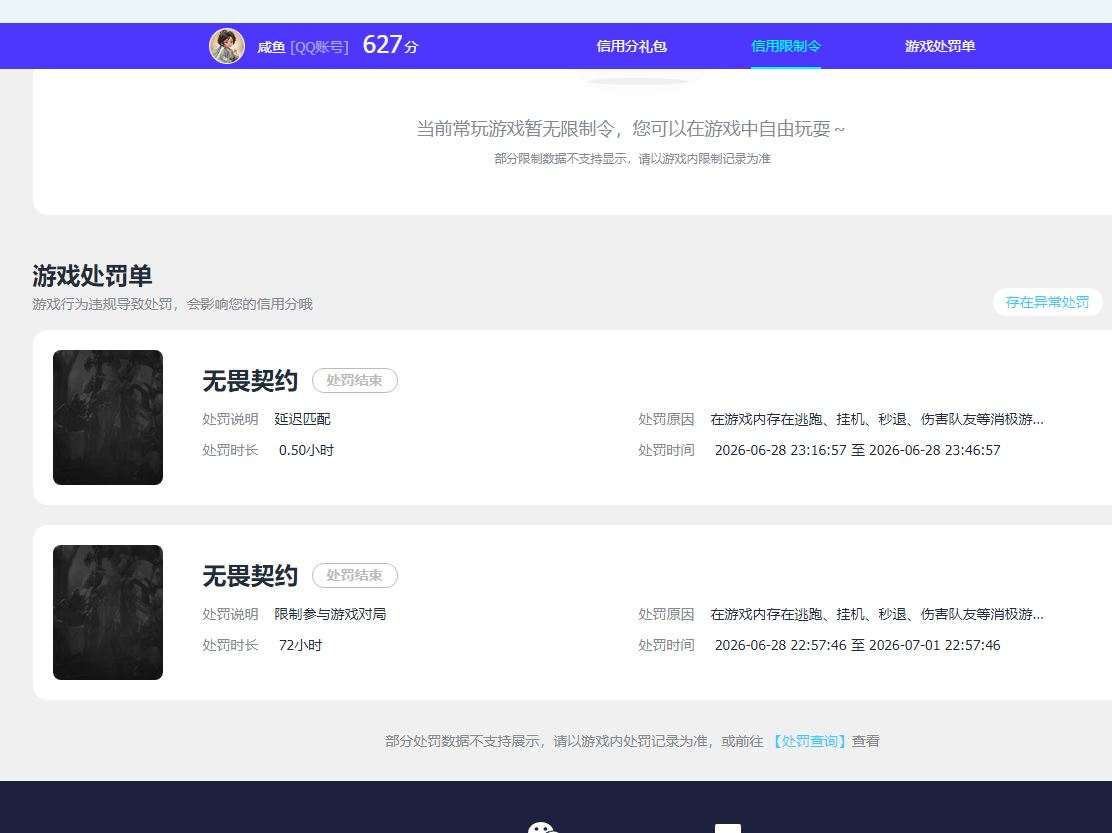Image resolution: width=1112 pixels, height=833 pixels.
Task: Click the 延迟匹配 penalty description
Action: pyautogui.click(x=303, y=419)
